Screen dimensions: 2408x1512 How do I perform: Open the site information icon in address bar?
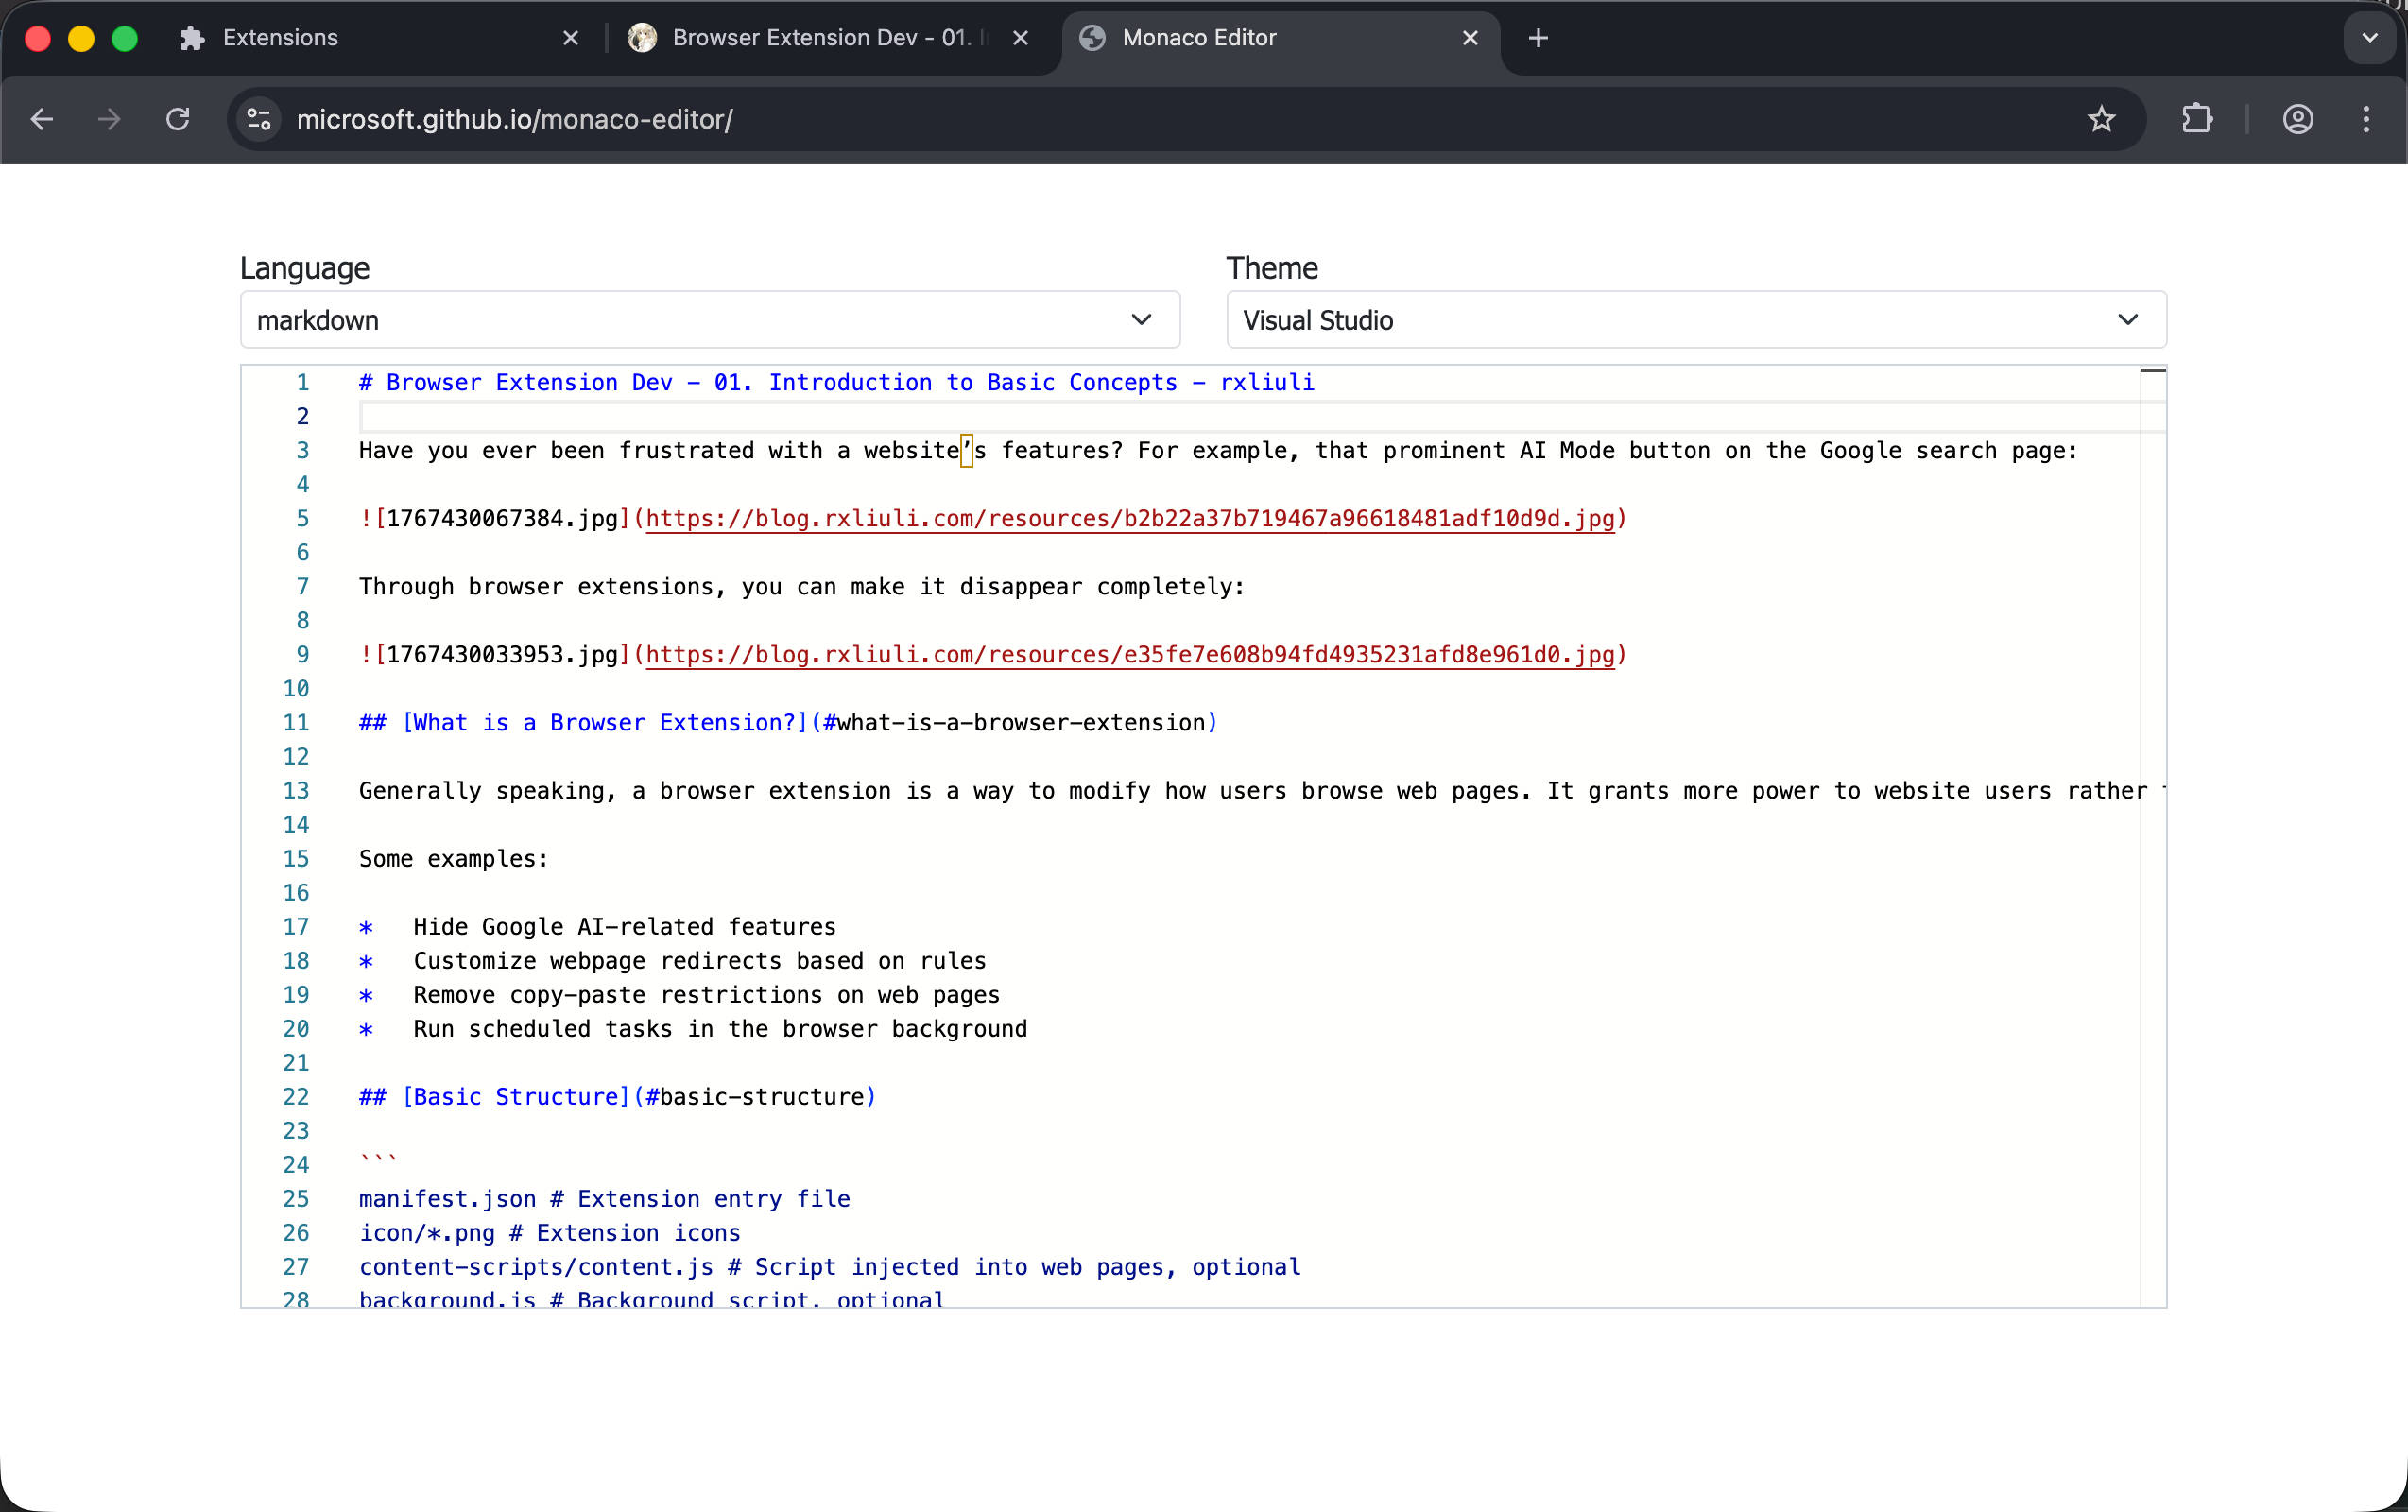[259, 119]
